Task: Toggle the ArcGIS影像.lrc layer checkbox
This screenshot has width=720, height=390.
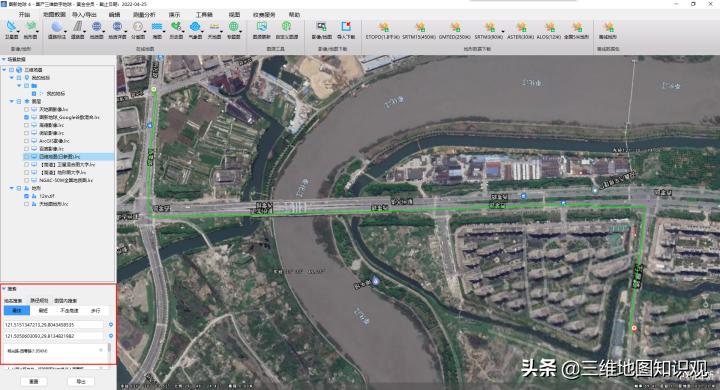Action: coord(26,141)
